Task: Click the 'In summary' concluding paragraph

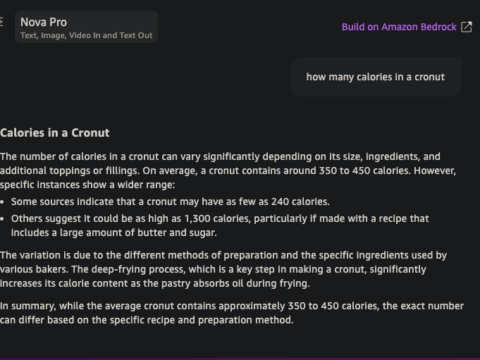Action: point(232,313)
